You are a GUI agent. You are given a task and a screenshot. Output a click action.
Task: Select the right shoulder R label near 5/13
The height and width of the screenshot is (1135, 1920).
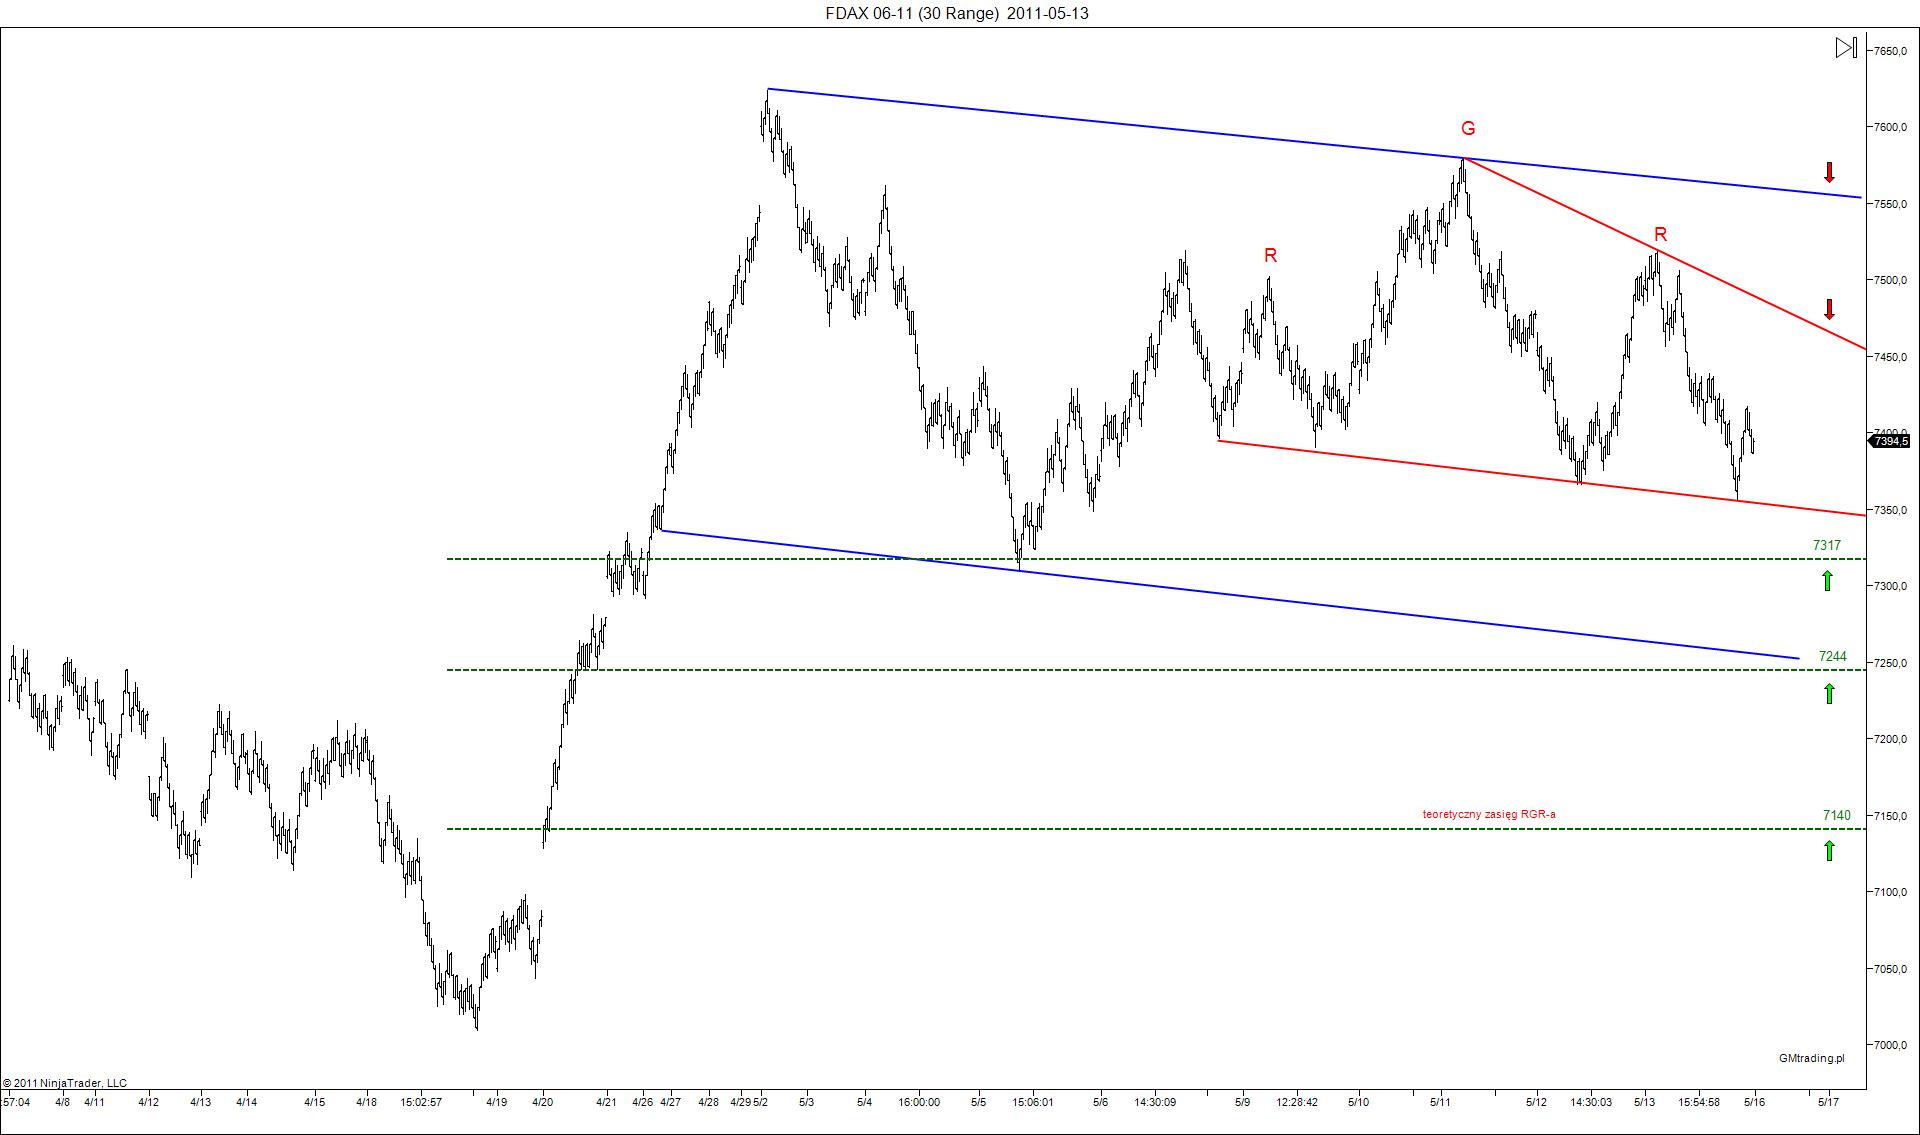1660,235
